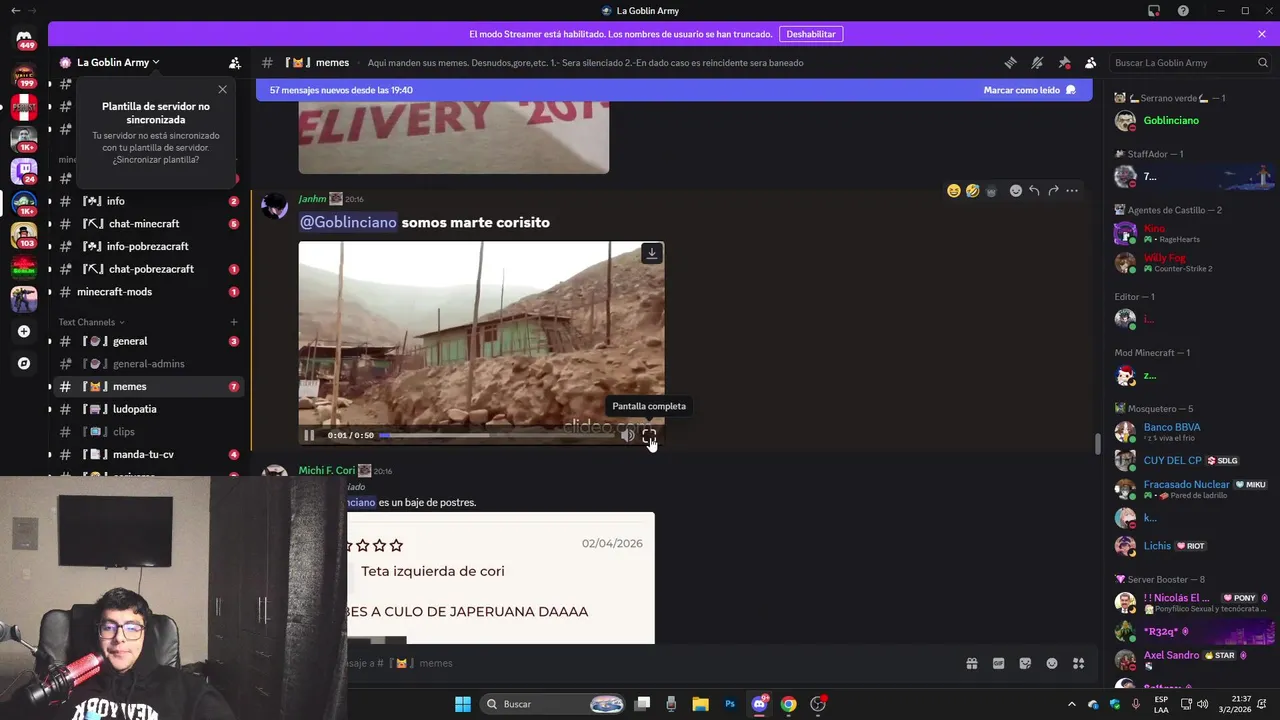Disable Streamer mode with Deshabilitar button
Screen dimensions: 1280x720
(x=810, y=34)
